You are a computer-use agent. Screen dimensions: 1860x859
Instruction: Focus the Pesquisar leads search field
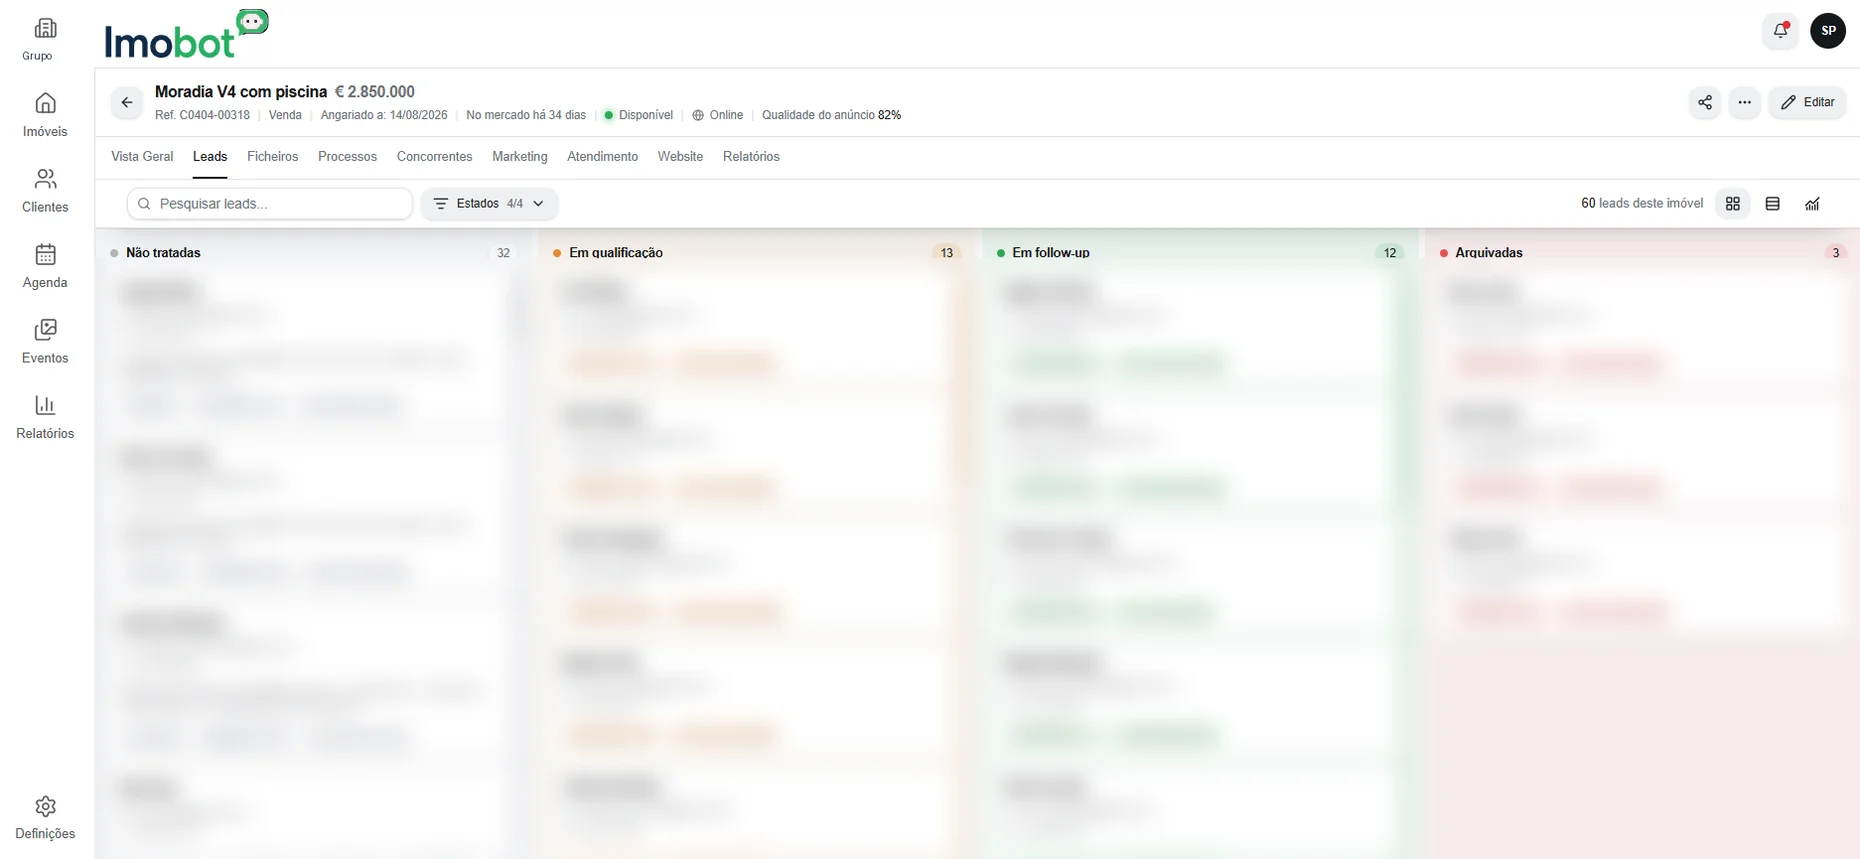[x=270, y=204]
